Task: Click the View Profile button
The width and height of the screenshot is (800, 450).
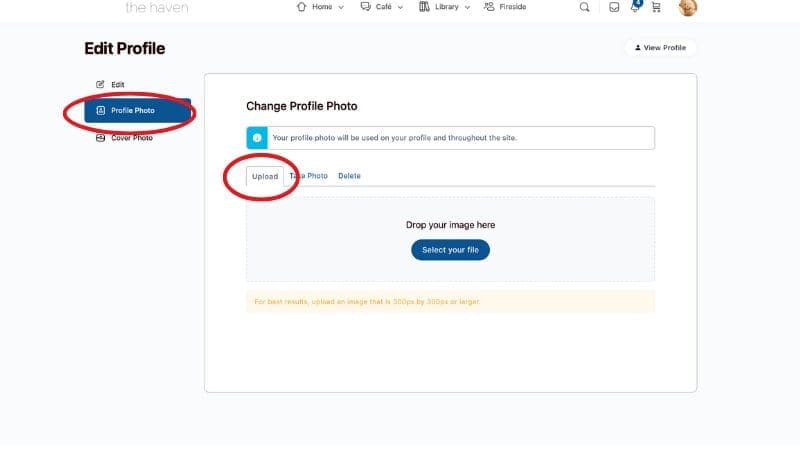Action: tap(660, 48)
